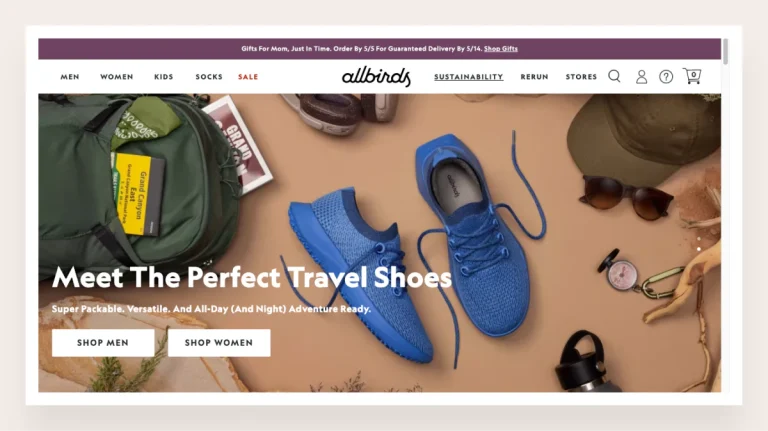Click the Shop Men button
This screenshot has width=768, height=431.
[x=103, y=343]
